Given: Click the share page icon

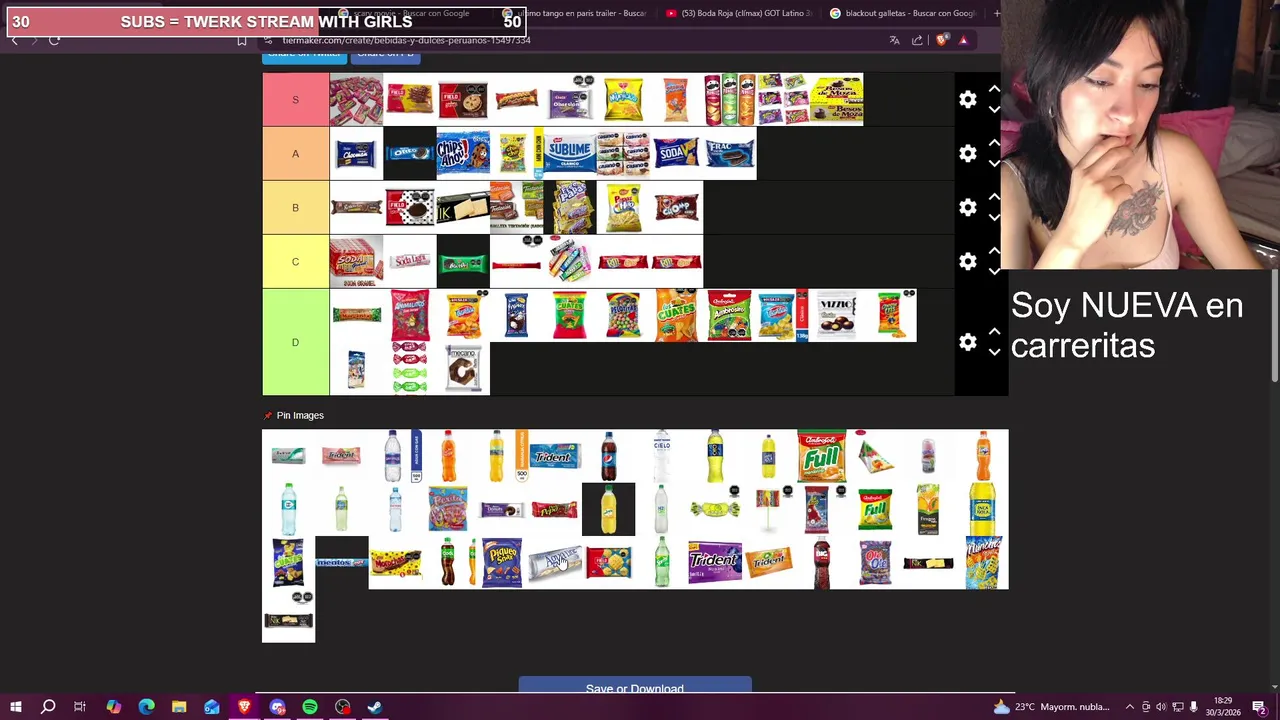Looking at the screenshot, I should click(x=917, y=40).
